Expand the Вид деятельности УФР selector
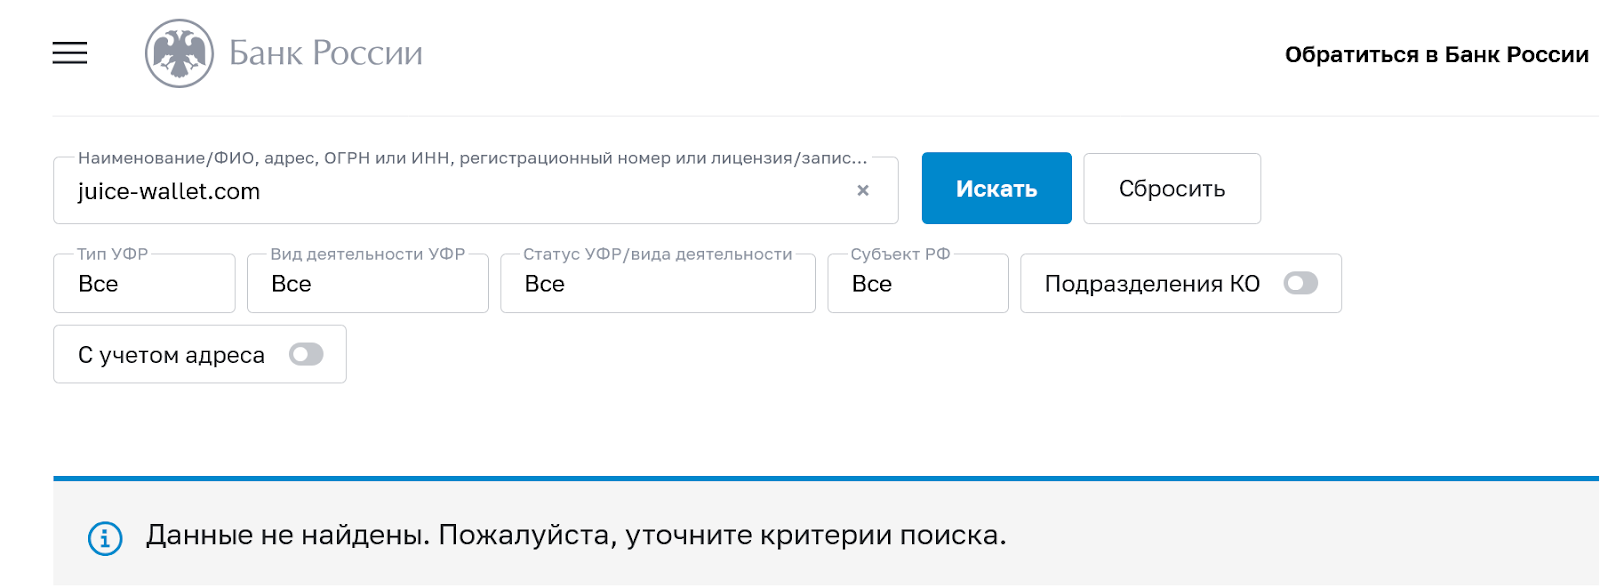Image resolution: width=1600 pixels, height=588 pixels. (367, 284)
